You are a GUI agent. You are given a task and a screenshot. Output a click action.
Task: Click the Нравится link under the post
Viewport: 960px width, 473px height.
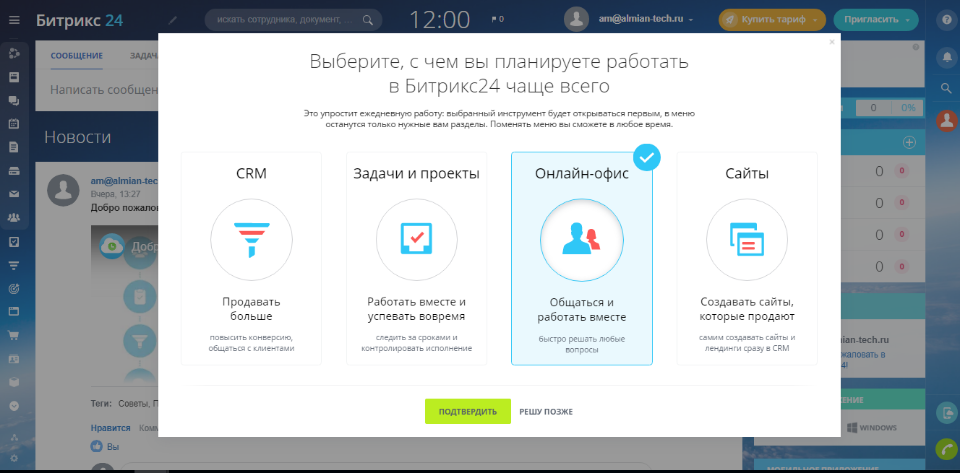tap(110, 428)
